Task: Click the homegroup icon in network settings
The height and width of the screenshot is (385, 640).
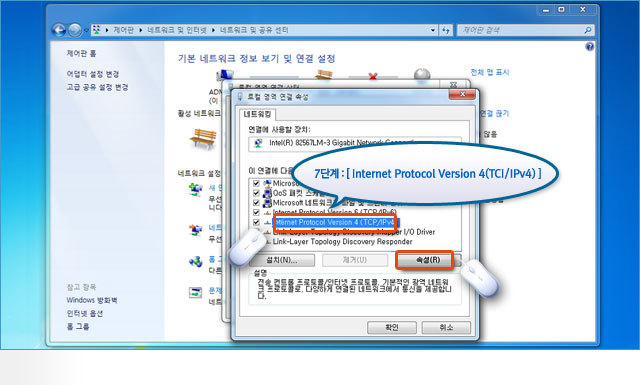Action: click(x=196, y=261)
